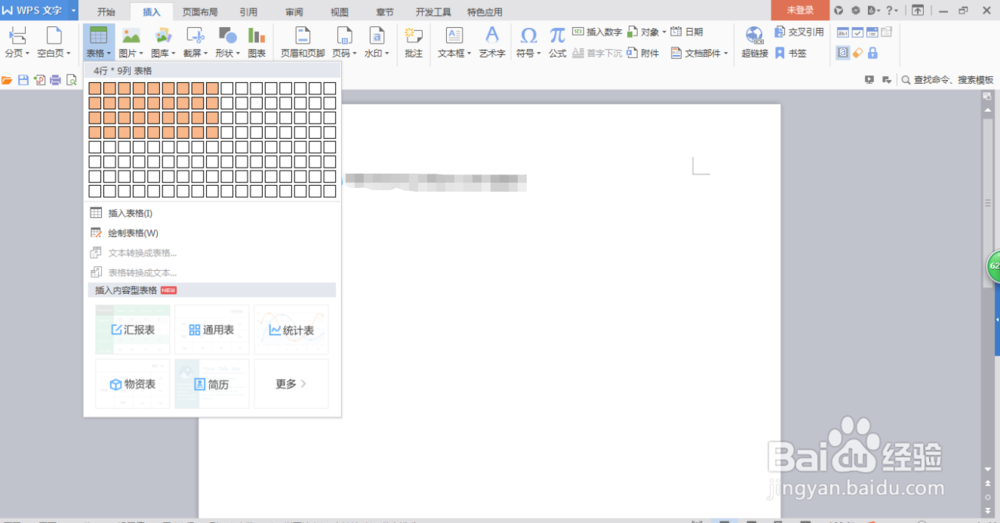
Task: Insert an 附件 attachment
Action: tap(643, 54)
